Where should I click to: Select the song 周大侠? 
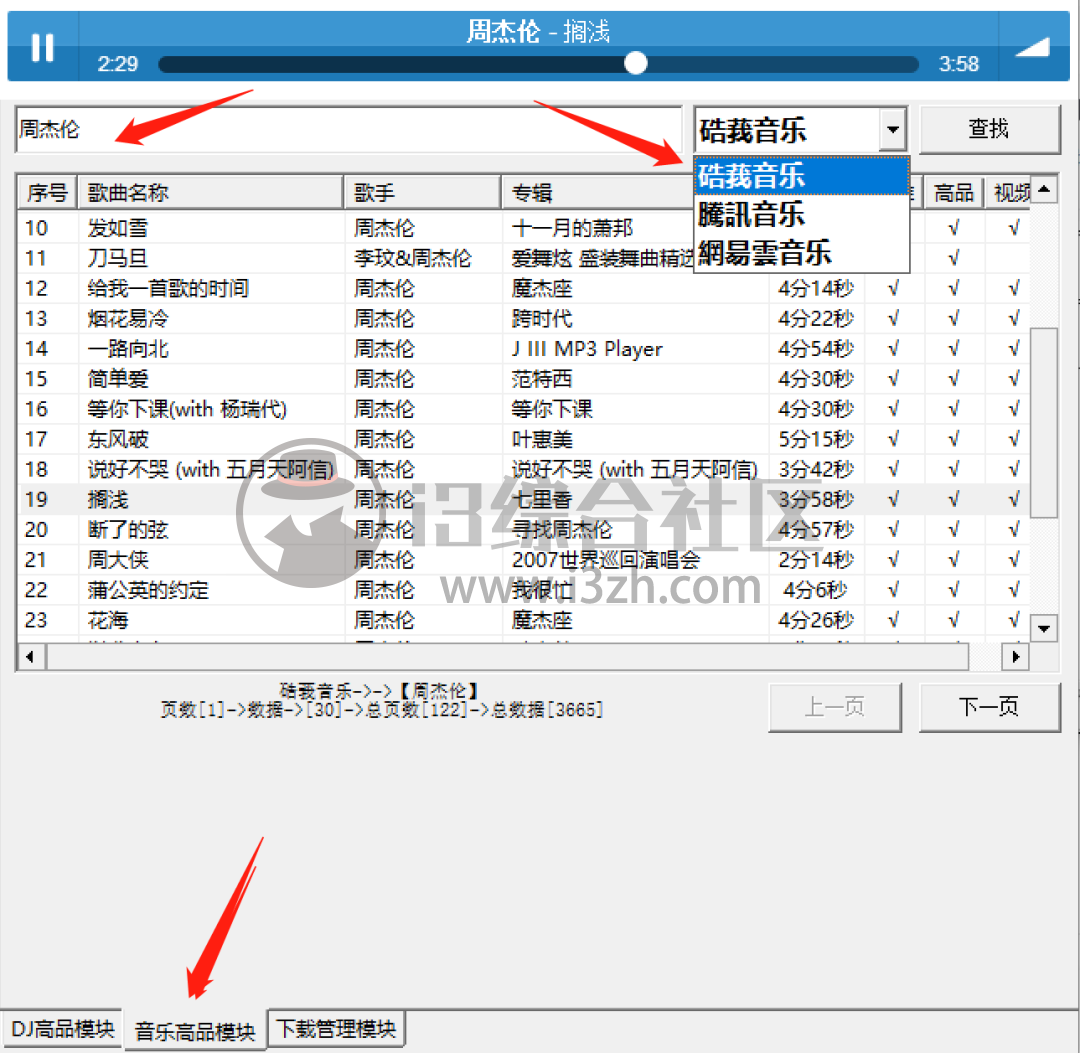click(118, 560)
